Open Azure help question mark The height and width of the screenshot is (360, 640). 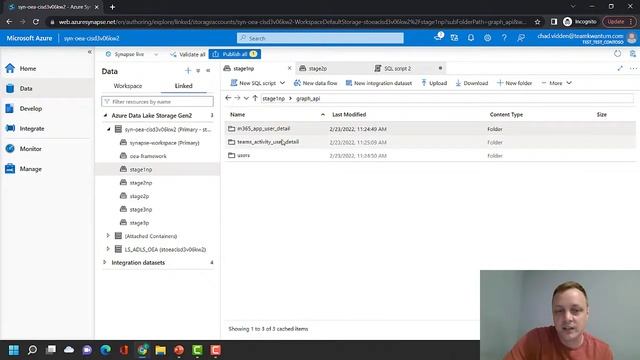click(504, 38)
